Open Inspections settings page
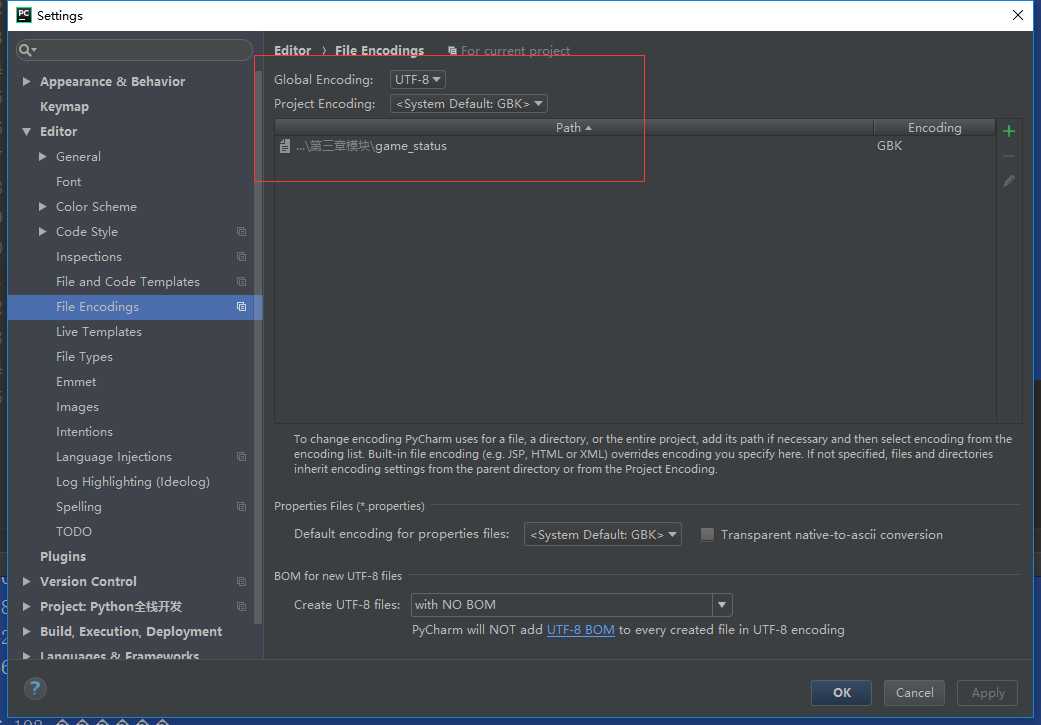The width and height of the screenshot is (1041, 725). 89,257
